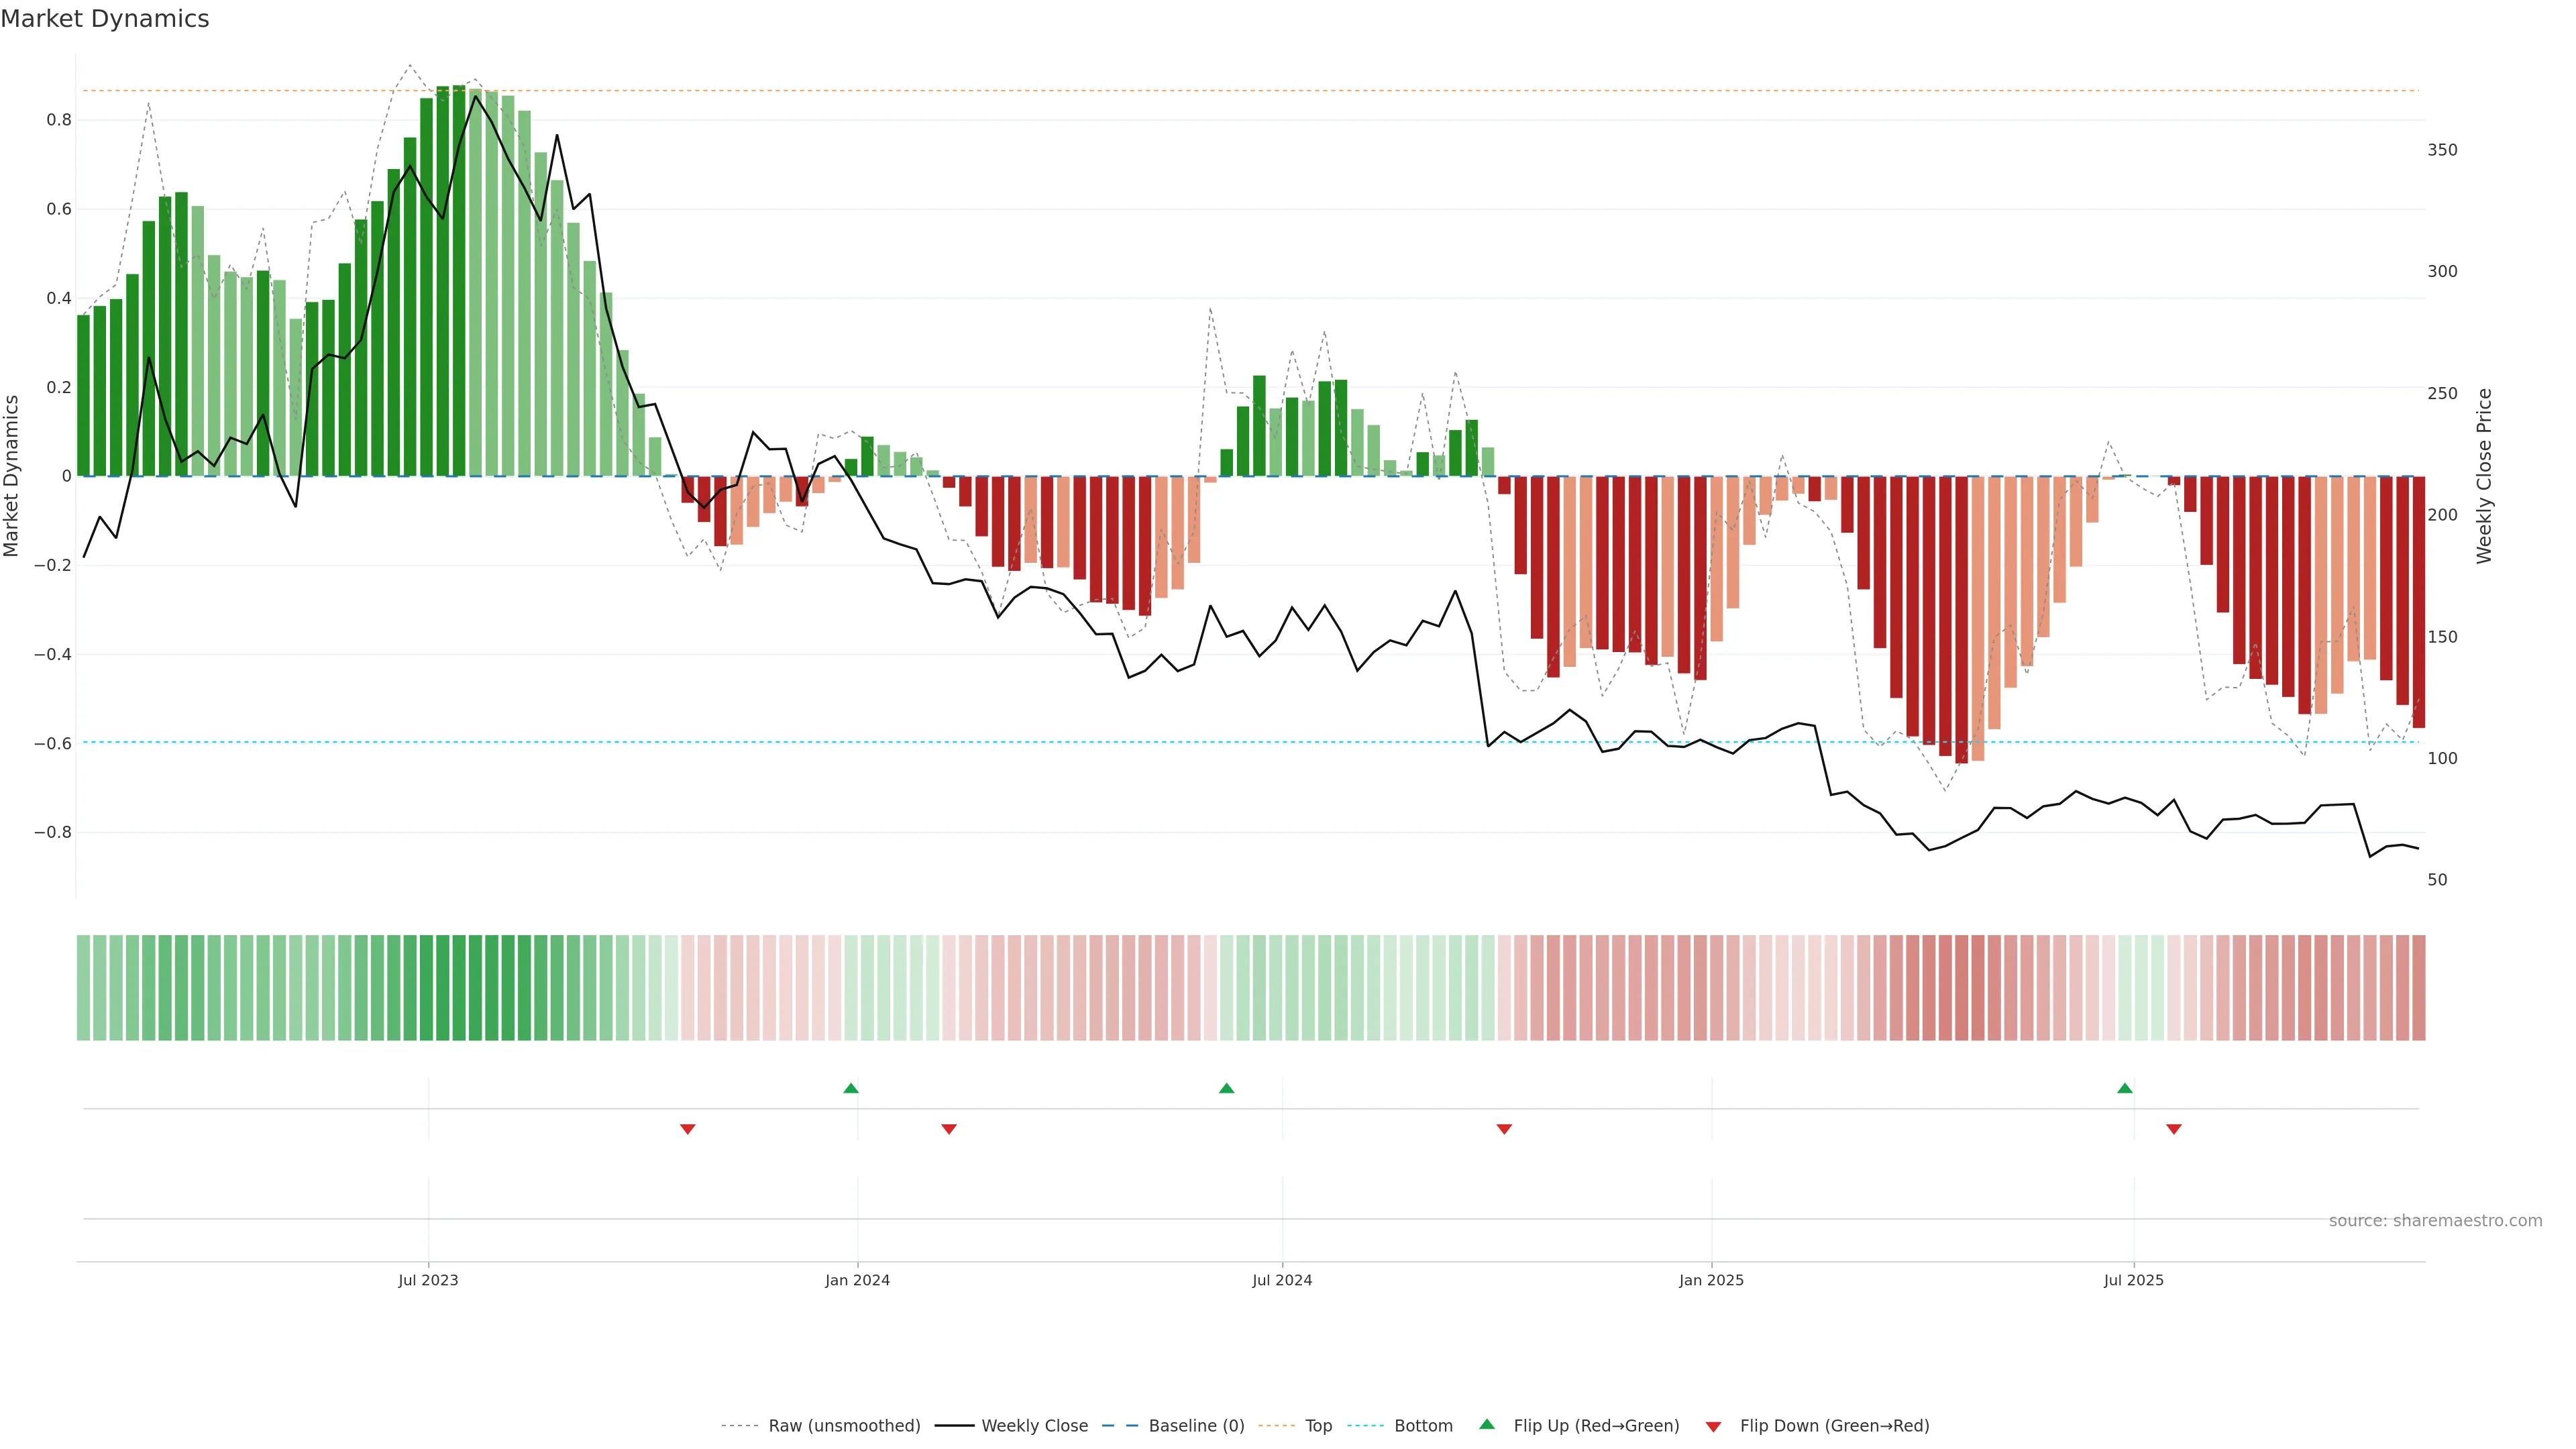Toggle the Flip Down (Green→Red) legend entry
Image resolution: width=2576 pixels, height=1449 pixels.
click(x=1834, y=1426)
